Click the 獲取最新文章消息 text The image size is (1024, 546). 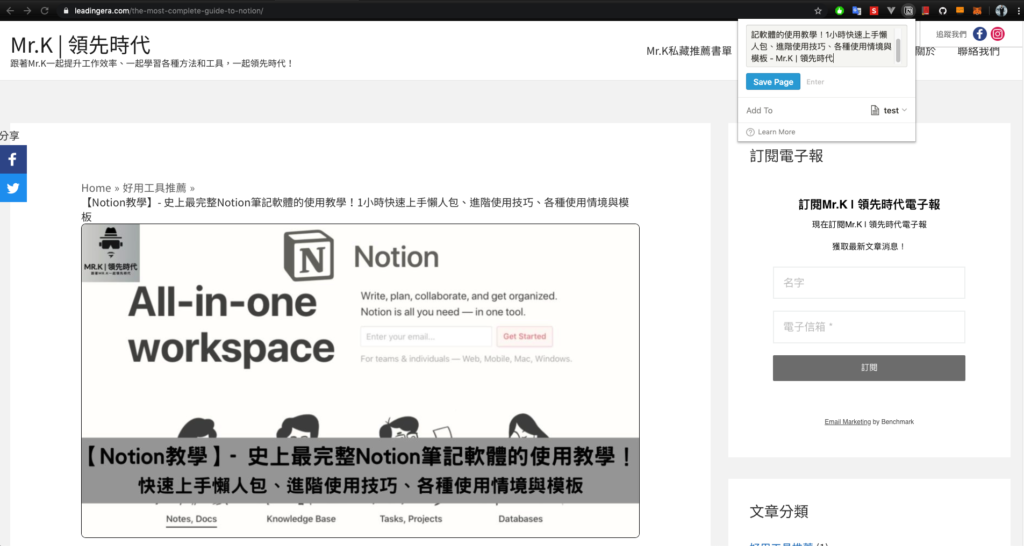tap(869, 247)
